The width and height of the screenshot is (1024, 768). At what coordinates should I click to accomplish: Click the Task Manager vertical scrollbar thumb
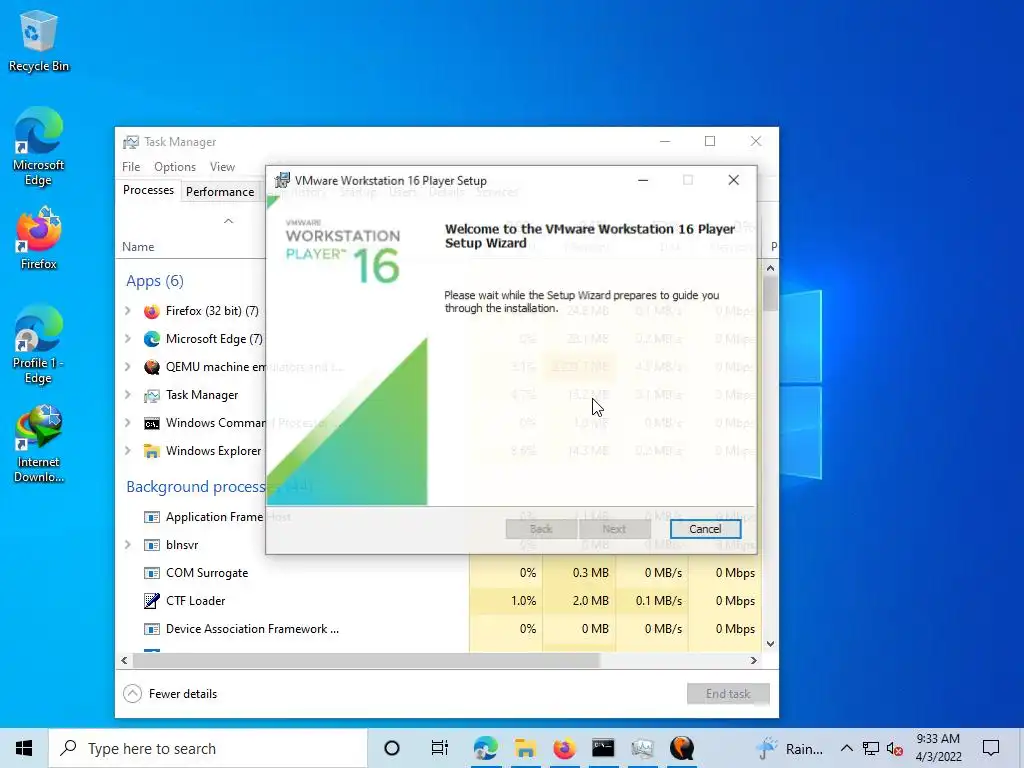pyautogui.click(x=771, y=294)
